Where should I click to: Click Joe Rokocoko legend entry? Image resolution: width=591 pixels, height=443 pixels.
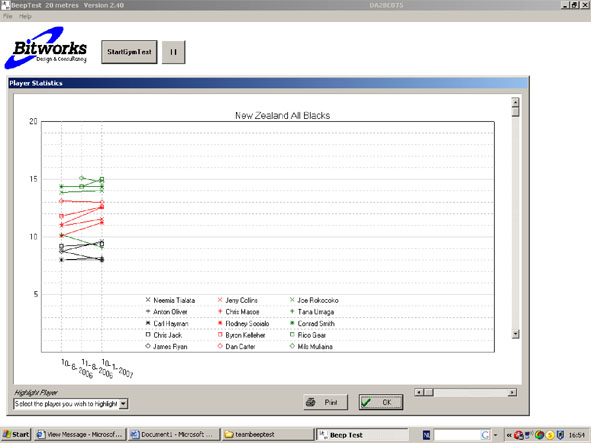pyautogui.click(x=314, y=300)
